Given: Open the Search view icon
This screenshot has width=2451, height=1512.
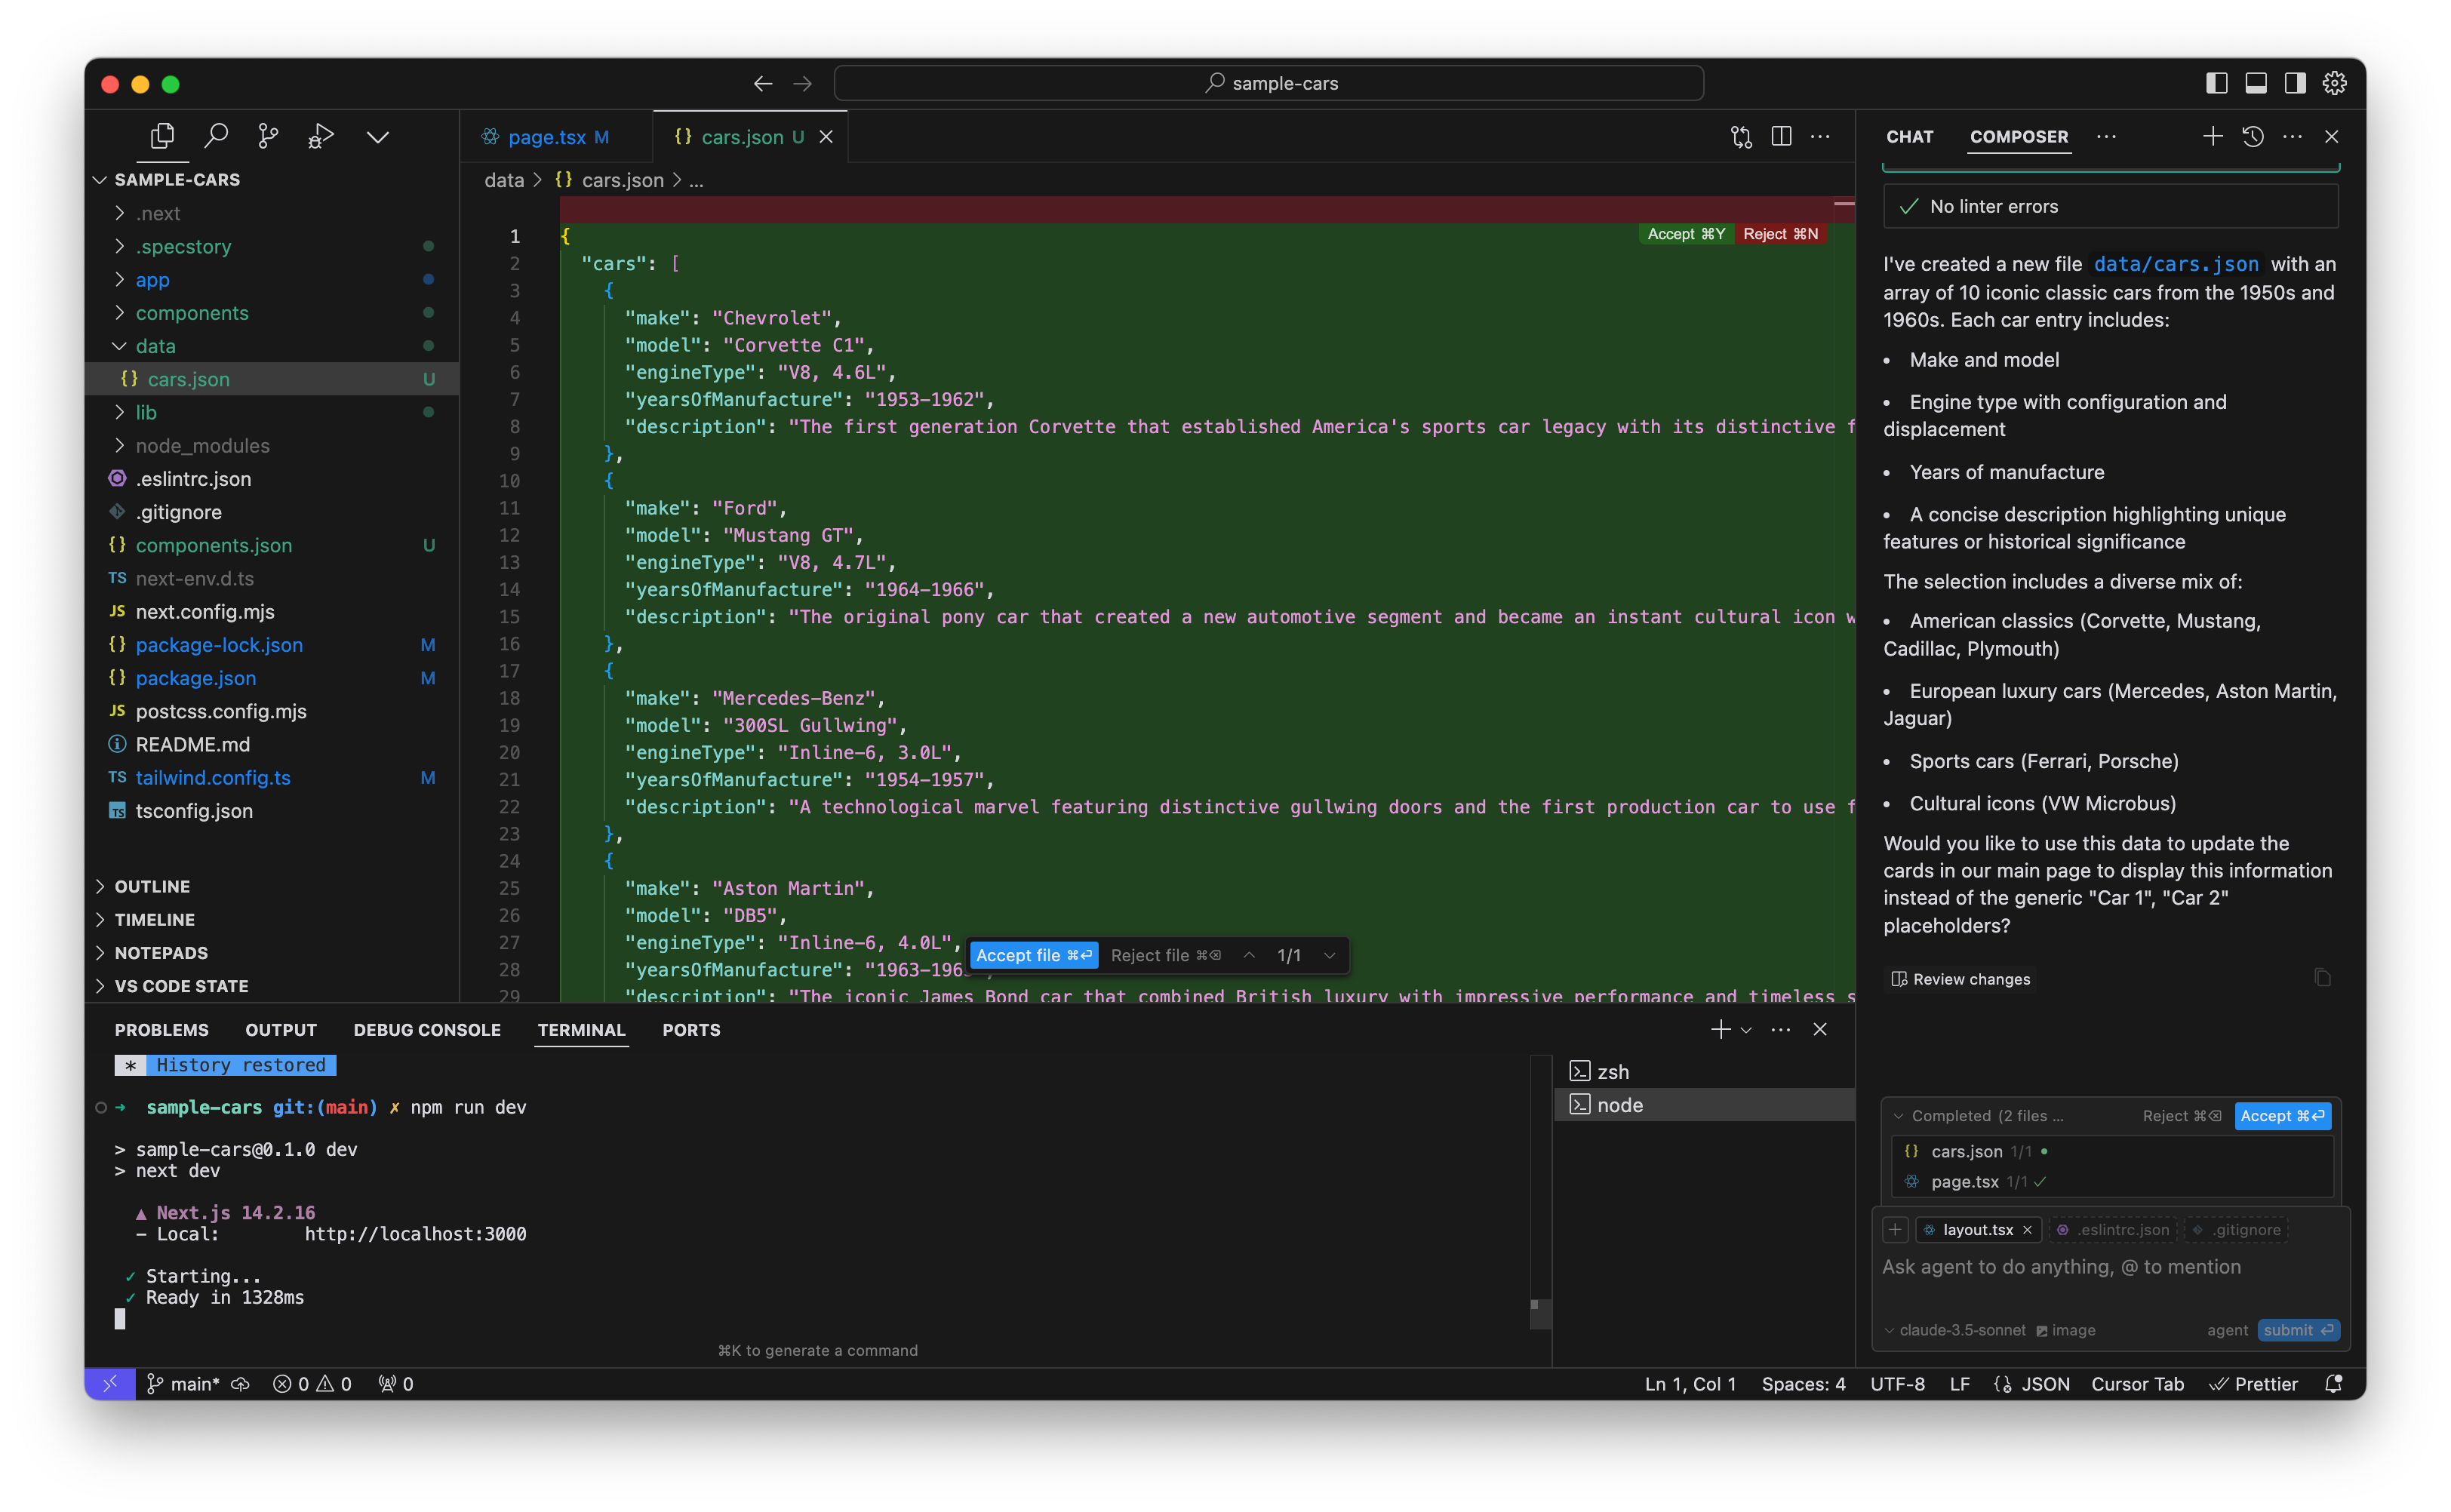Looking at the screenshot, I should point(215,136).
